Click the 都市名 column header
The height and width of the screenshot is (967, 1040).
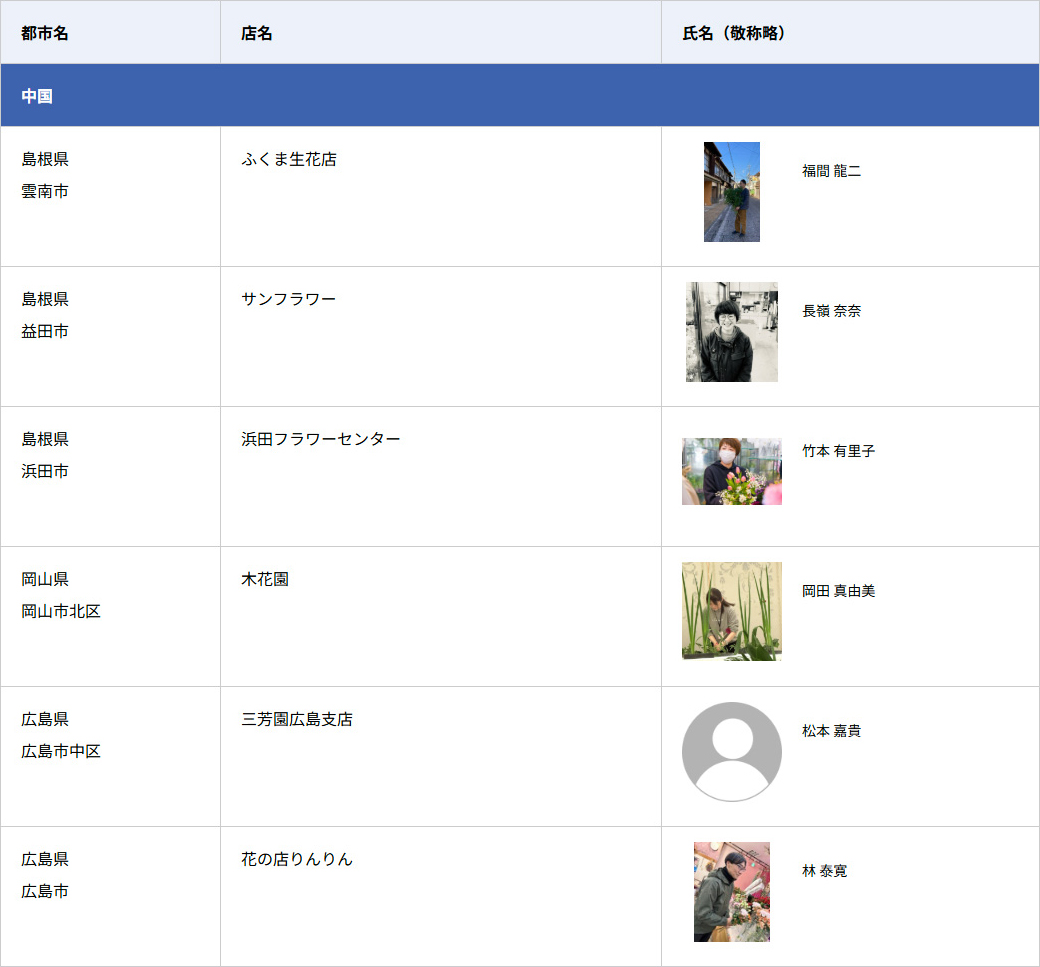click(x=45, y=33)
